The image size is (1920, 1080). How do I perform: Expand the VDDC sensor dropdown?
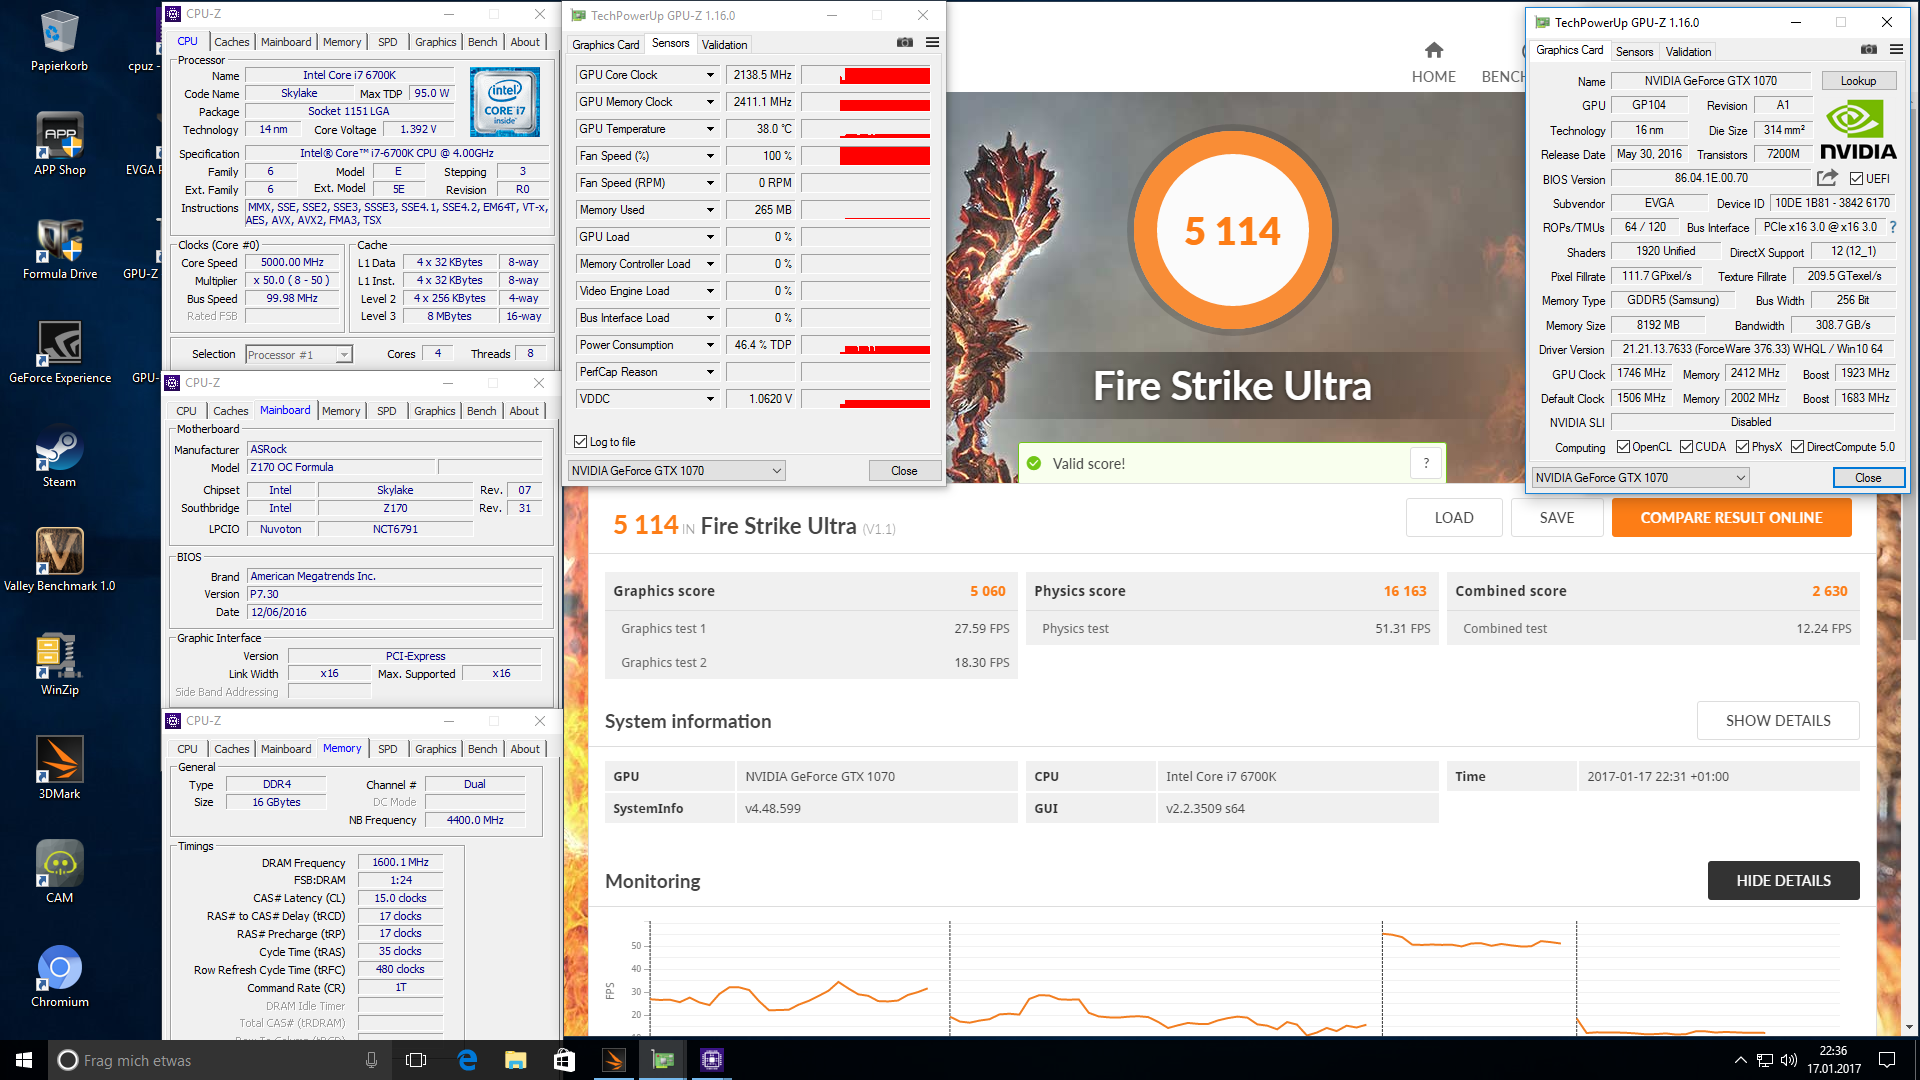tap(710, 399)
